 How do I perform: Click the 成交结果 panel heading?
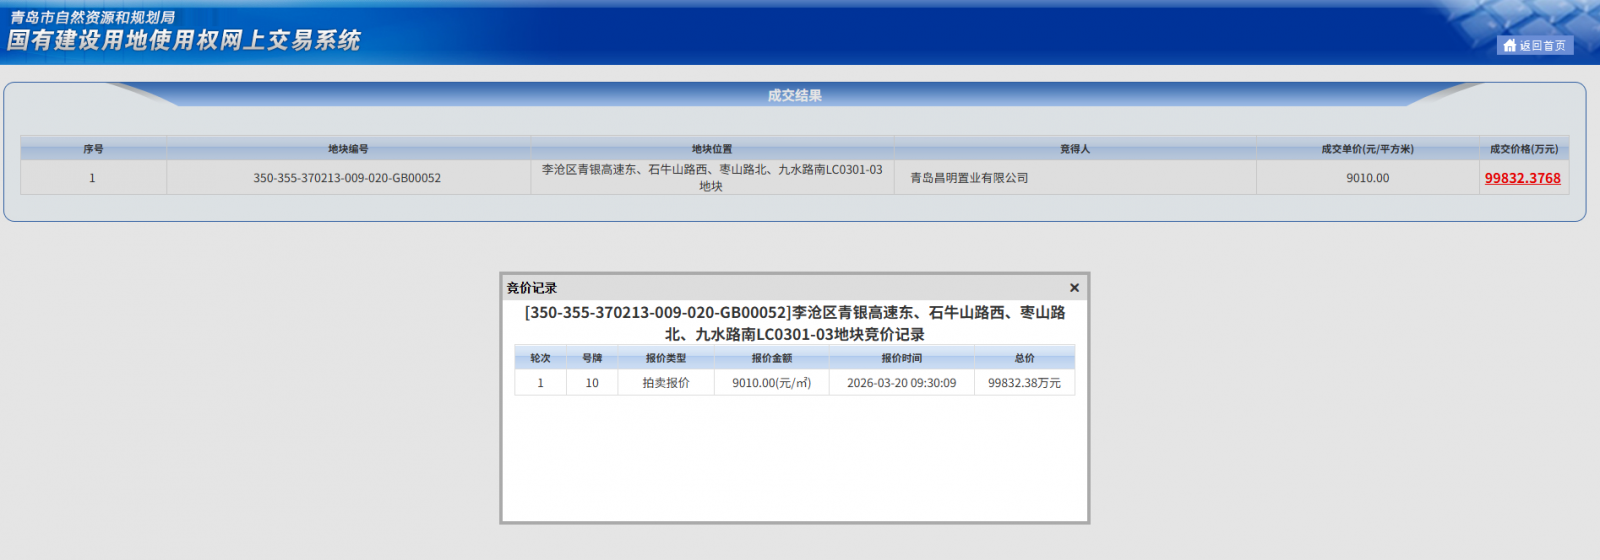[795, 96]
